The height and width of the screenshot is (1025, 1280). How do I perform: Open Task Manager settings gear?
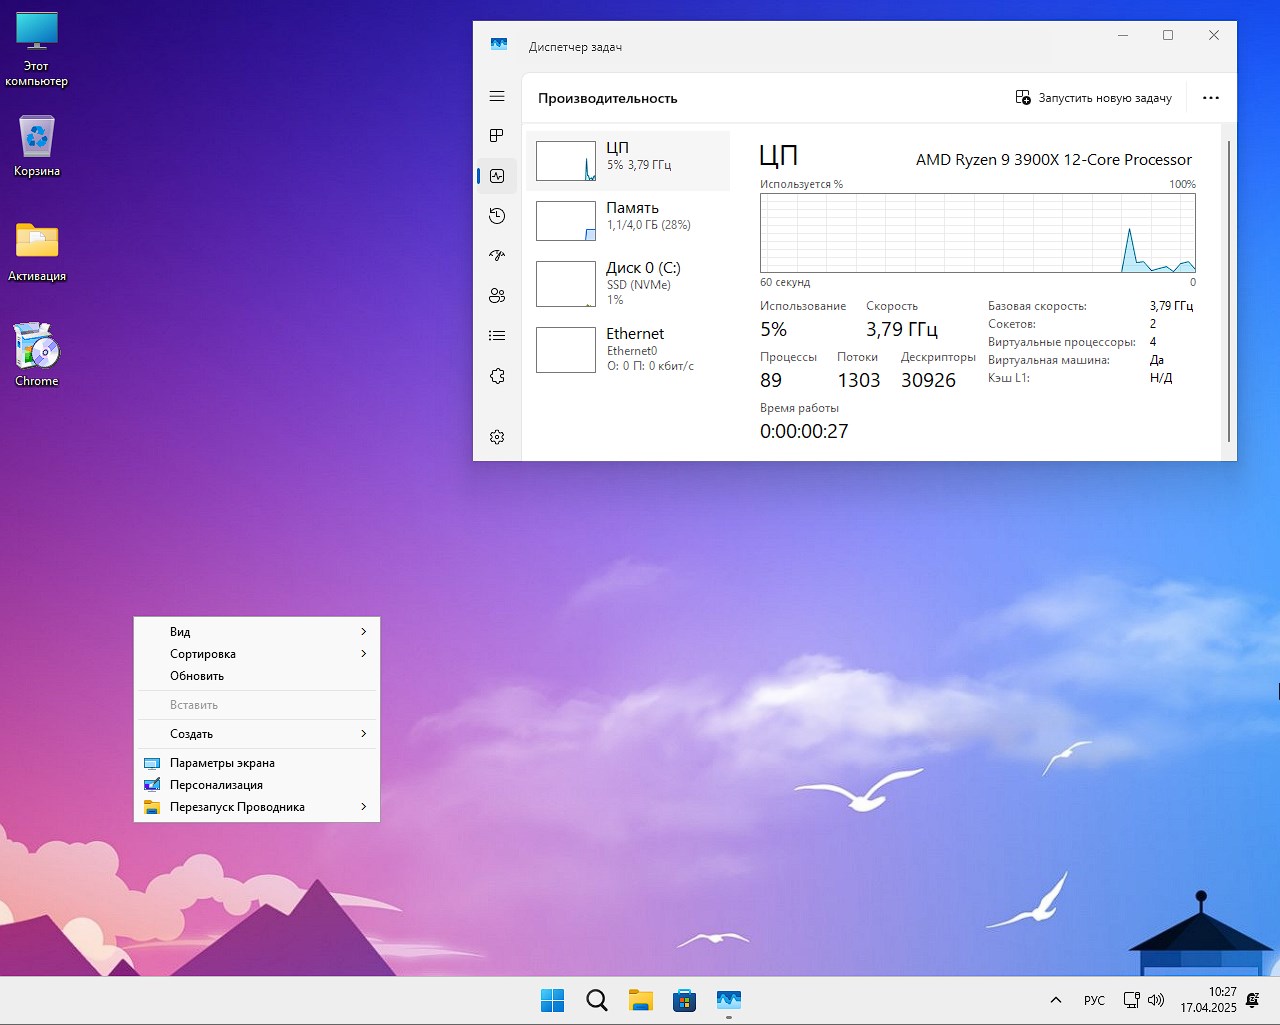point(497,437)
